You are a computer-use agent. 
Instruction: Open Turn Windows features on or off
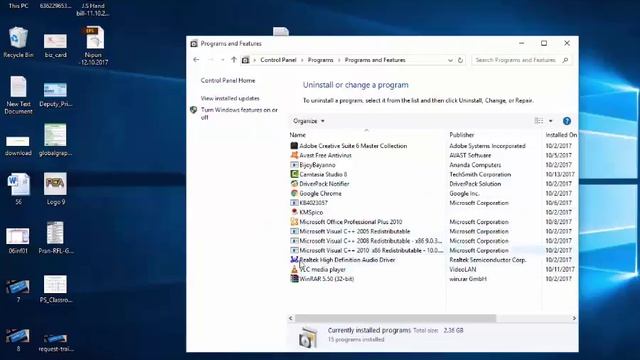click(x=239, y=113)
